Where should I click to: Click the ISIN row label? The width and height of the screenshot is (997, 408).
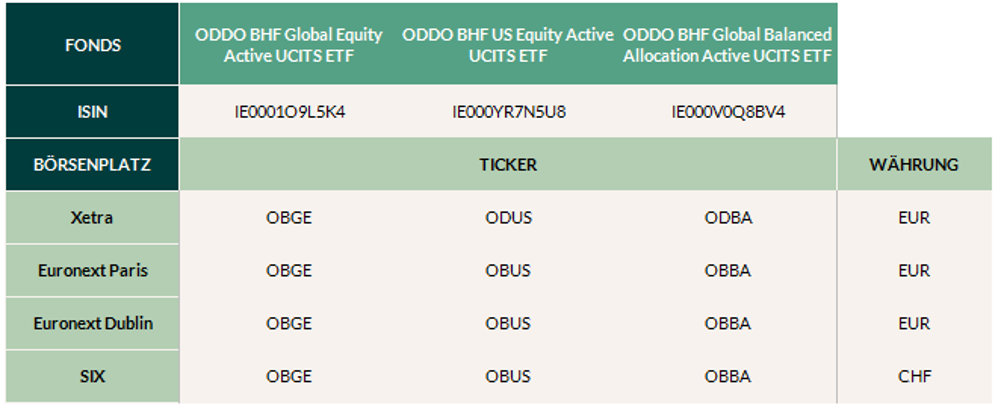coord(92,112)
